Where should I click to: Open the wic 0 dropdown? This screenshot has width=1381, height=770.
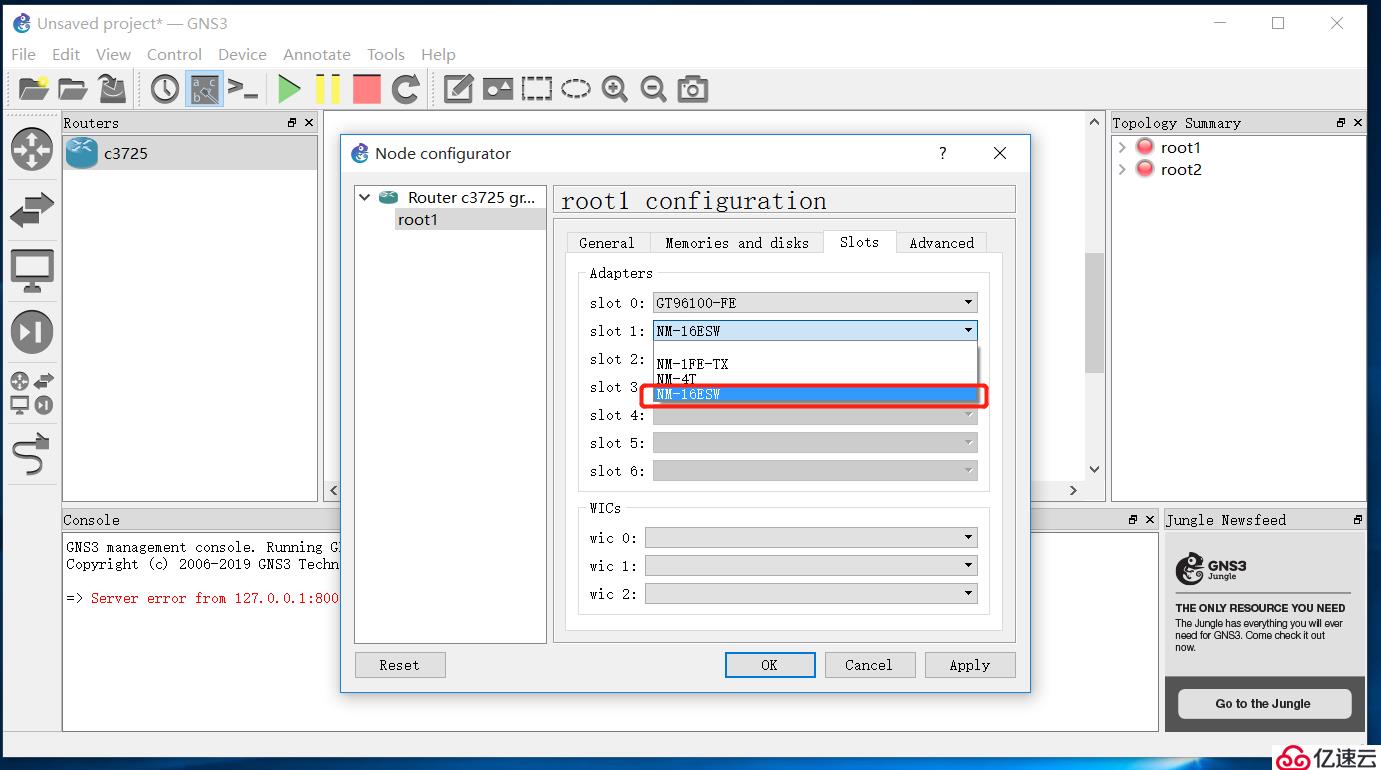(x=811, y=538)
